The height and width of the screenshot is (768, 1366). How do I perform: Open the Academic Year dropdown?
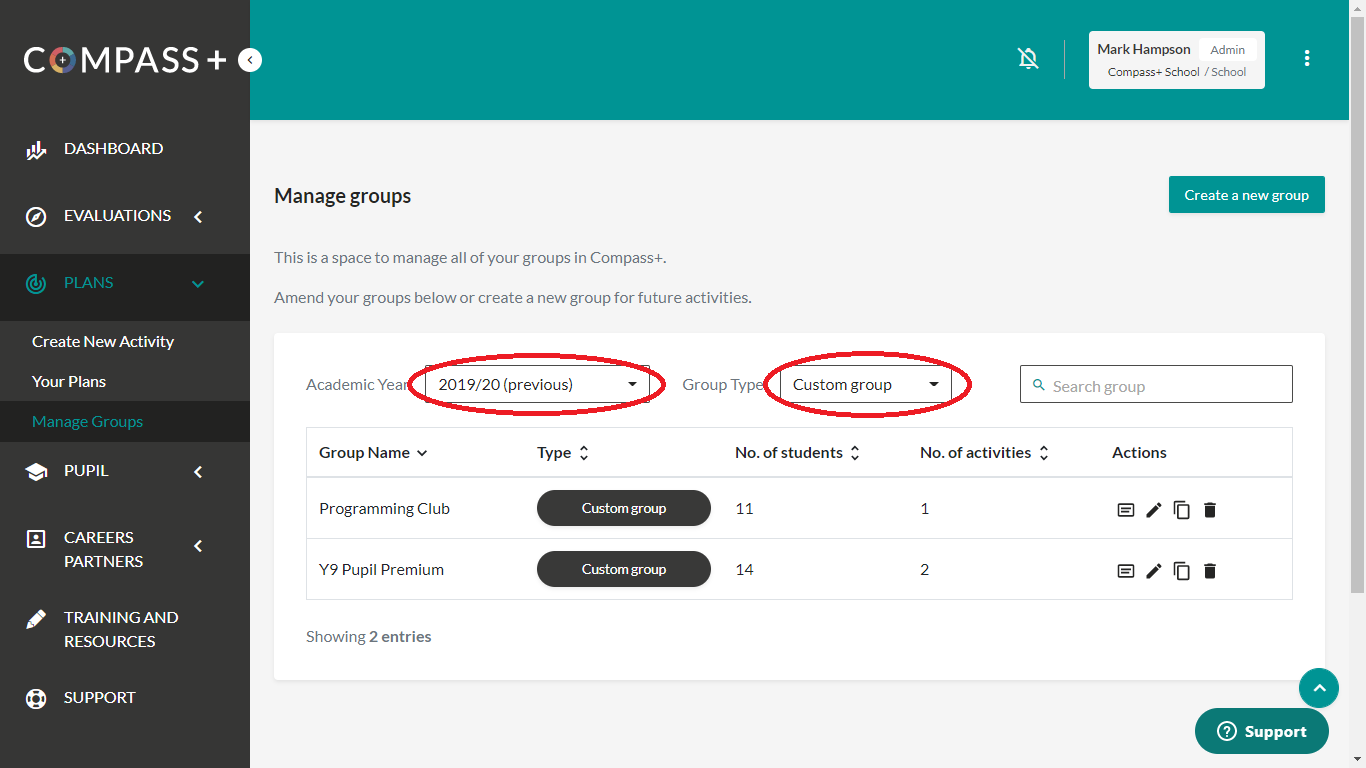pyautogui.click(x=538, y=385)
